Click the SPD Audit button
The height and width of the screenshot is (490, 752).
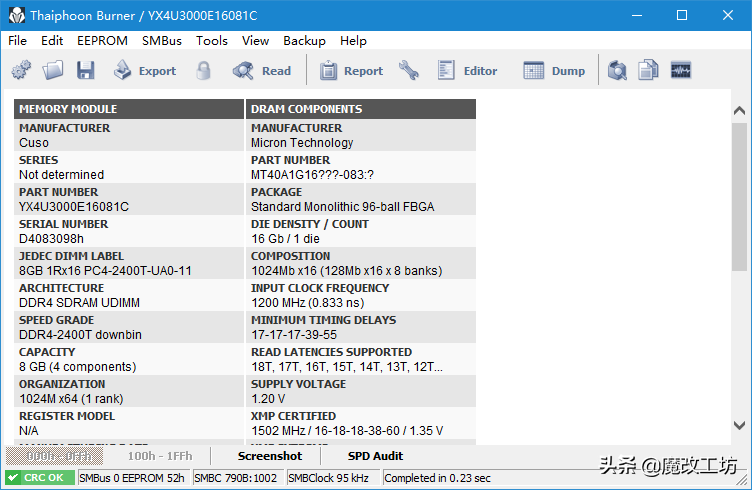[375, 456]
